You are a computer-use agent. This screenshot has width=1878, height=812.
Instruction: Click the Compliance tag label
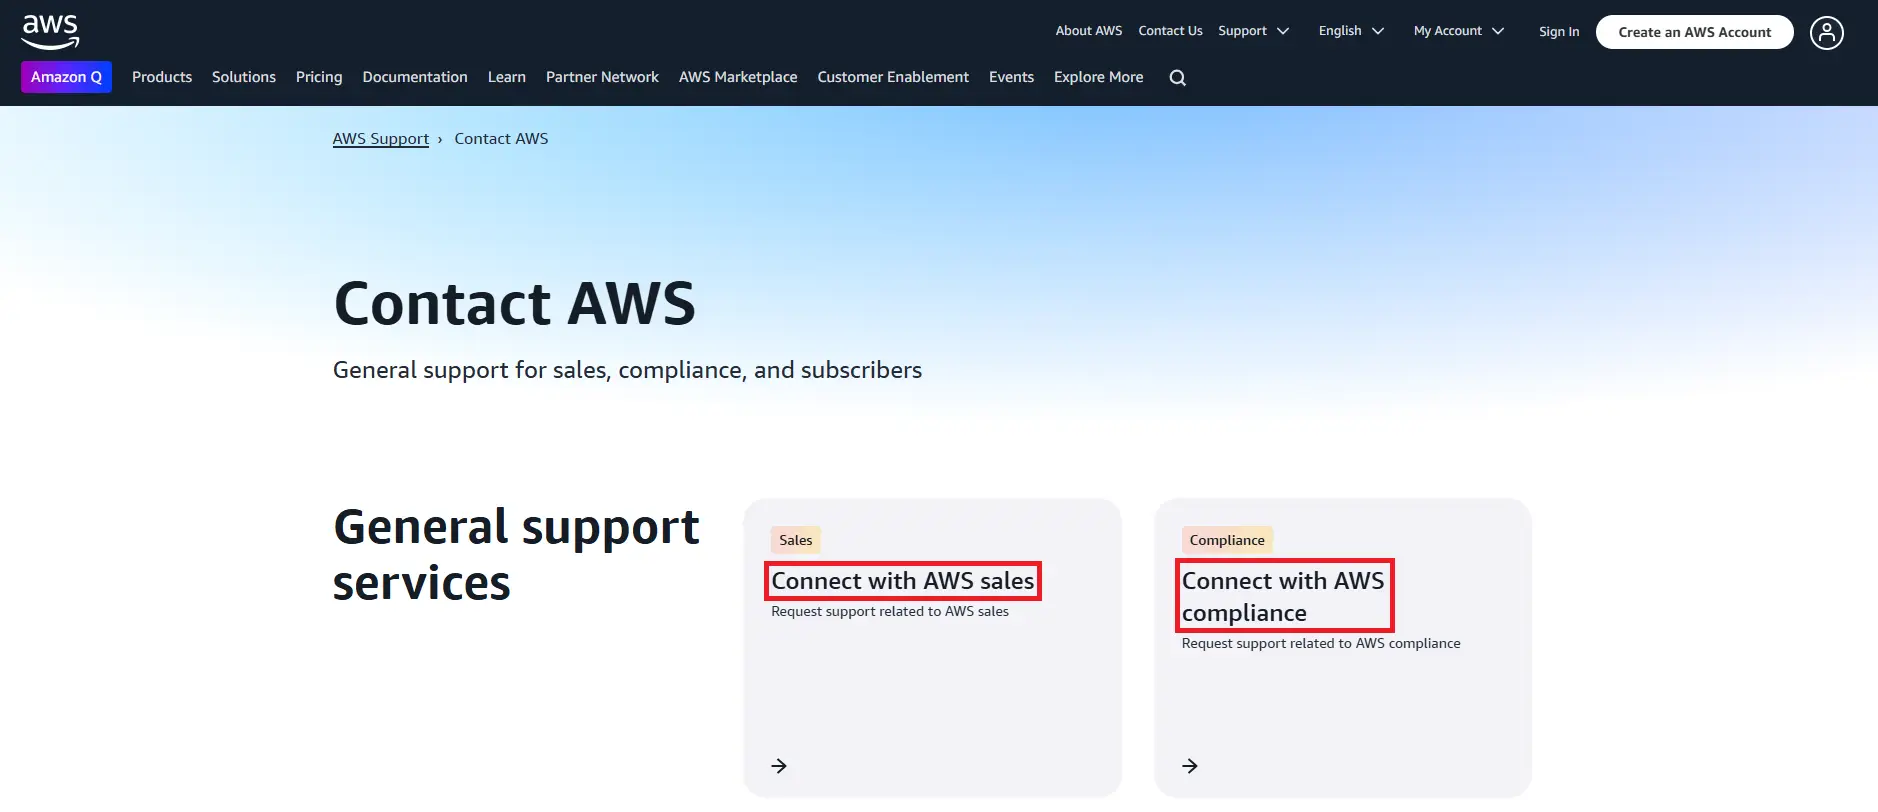[1227, 540]
